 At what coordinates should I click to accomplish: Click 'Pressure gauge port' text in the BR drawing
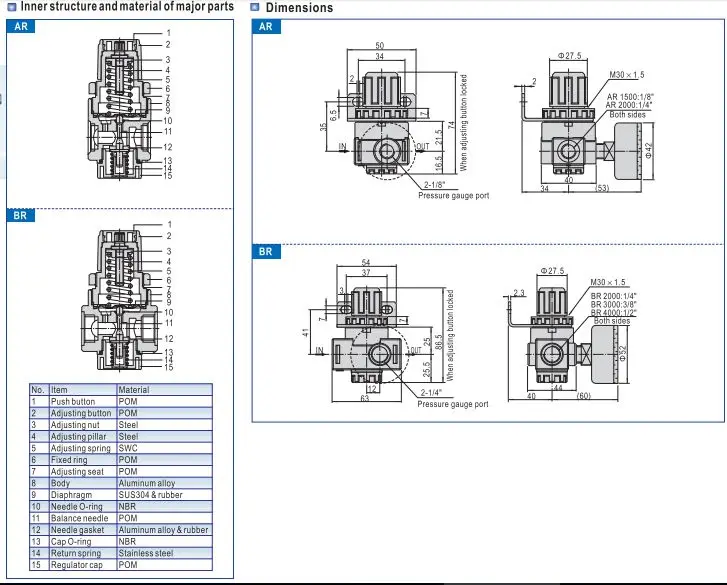point(453,404)
